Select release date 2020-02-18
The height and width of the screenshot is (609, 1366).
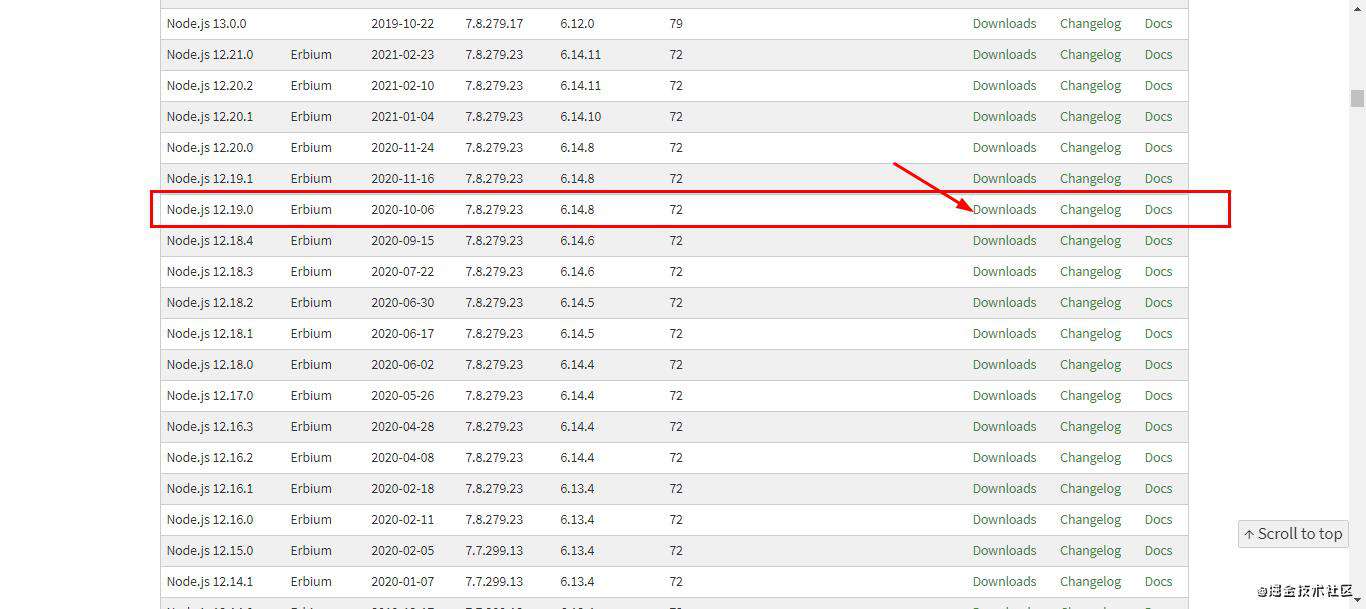tap(403, 488)
